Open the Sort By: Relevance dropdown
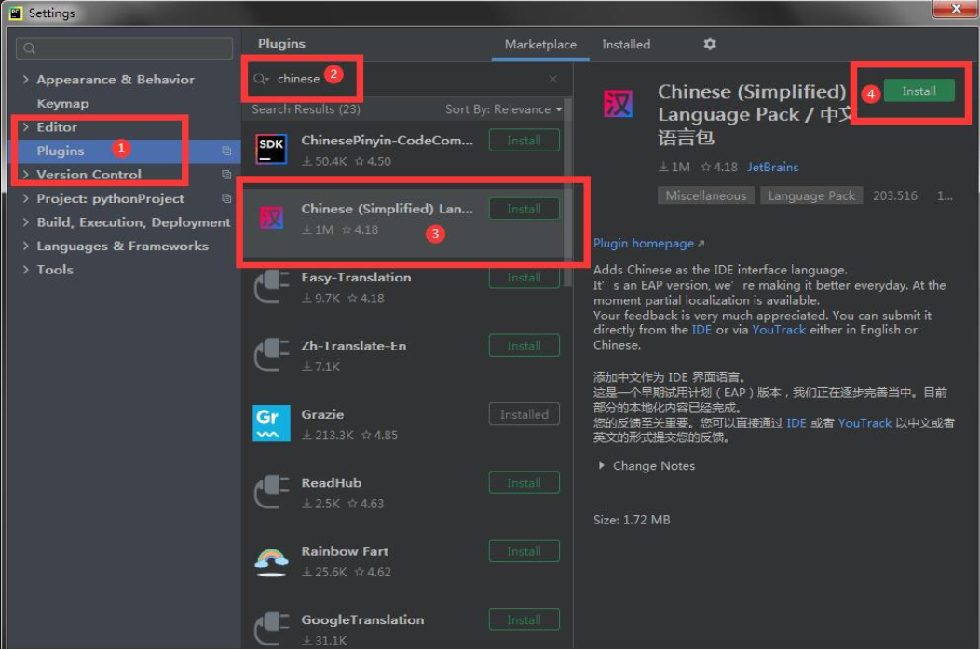The width and height of the screenshot is (980, 650). pos(503,109)
